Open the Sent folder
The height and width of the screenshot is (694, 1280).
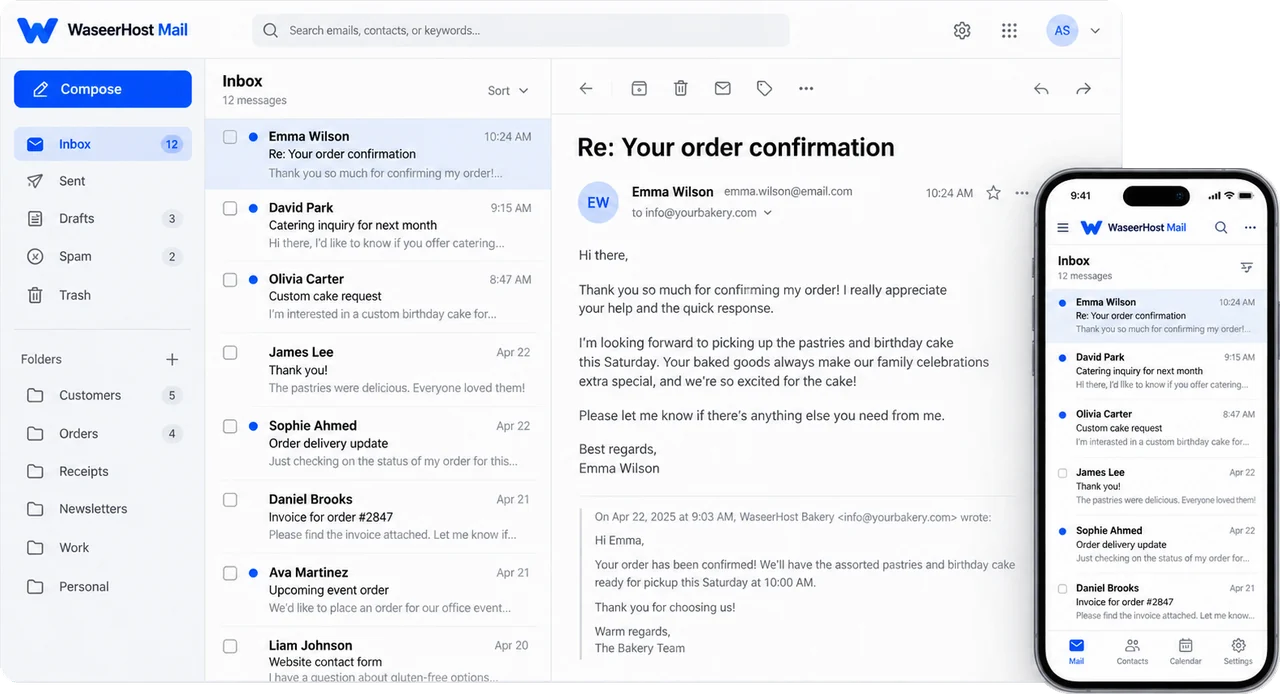point(103,181)
